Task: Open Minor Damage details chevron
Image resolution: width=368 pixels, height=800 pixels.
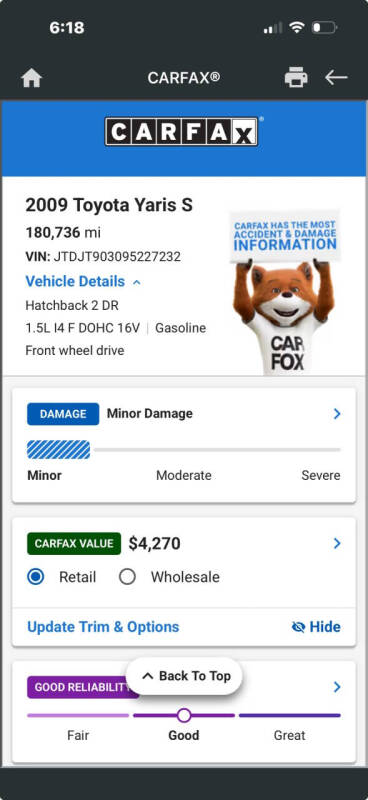Action: pos(337,414)
